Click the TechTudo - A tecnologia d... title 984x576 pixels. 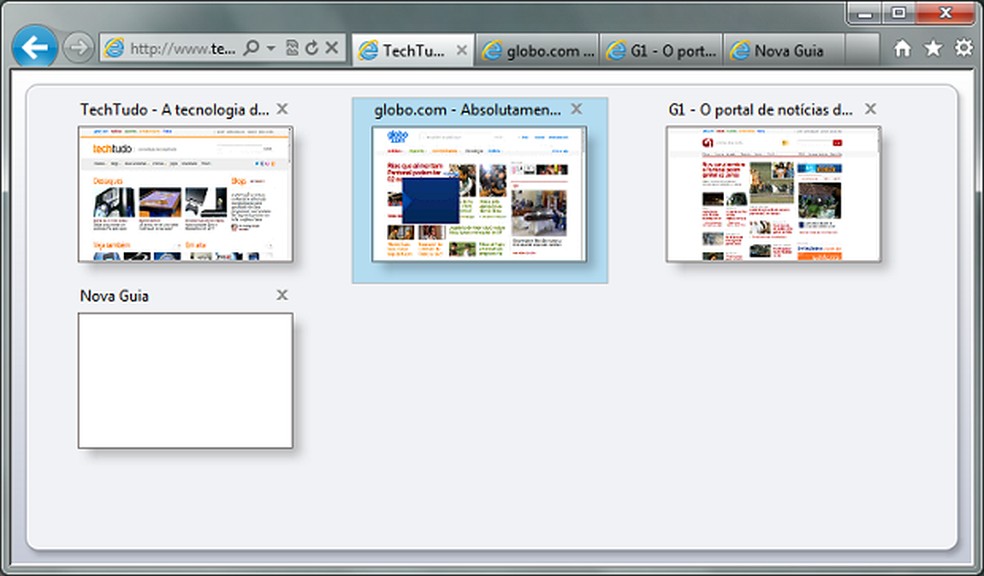click(x=174, y=109)
